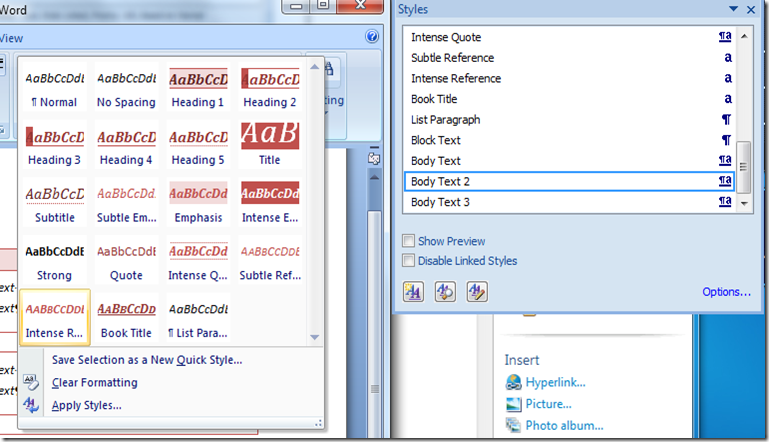
Task: Click the Hyperlink... link
Action: [556, 382]
